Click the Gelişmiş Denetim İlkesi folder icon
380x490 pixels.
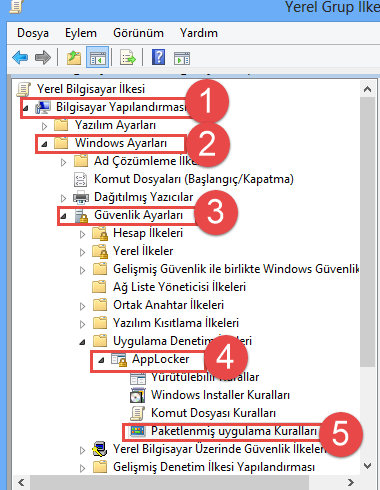point(100,467)
